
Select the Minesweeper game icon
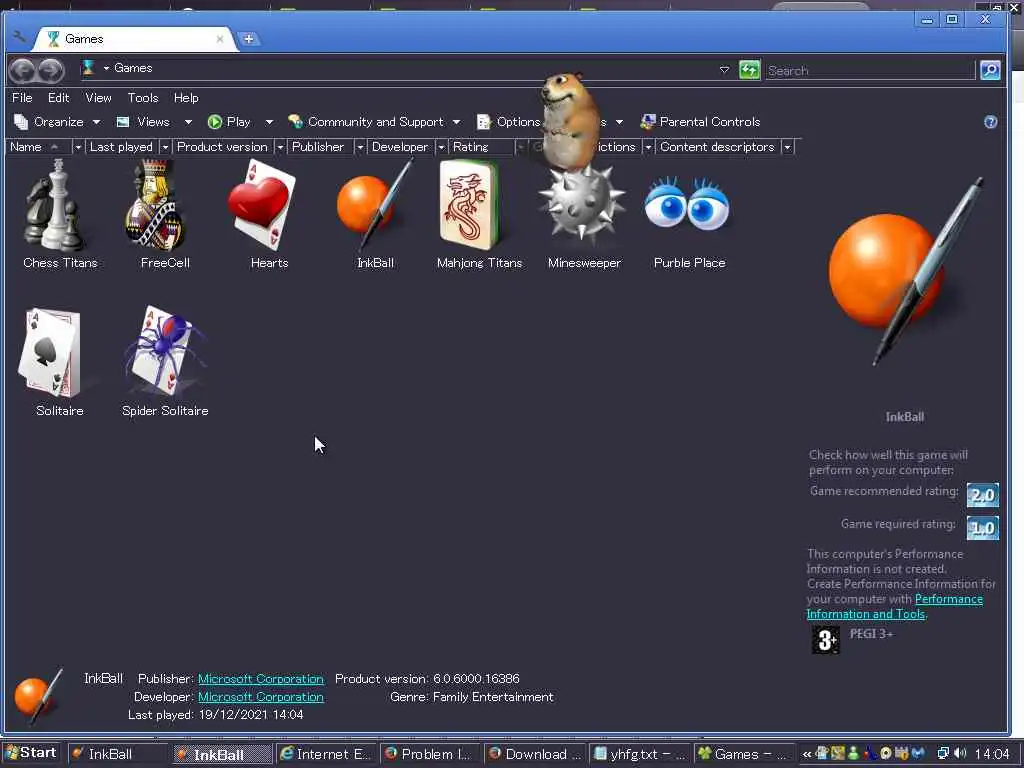click(582, 206)
